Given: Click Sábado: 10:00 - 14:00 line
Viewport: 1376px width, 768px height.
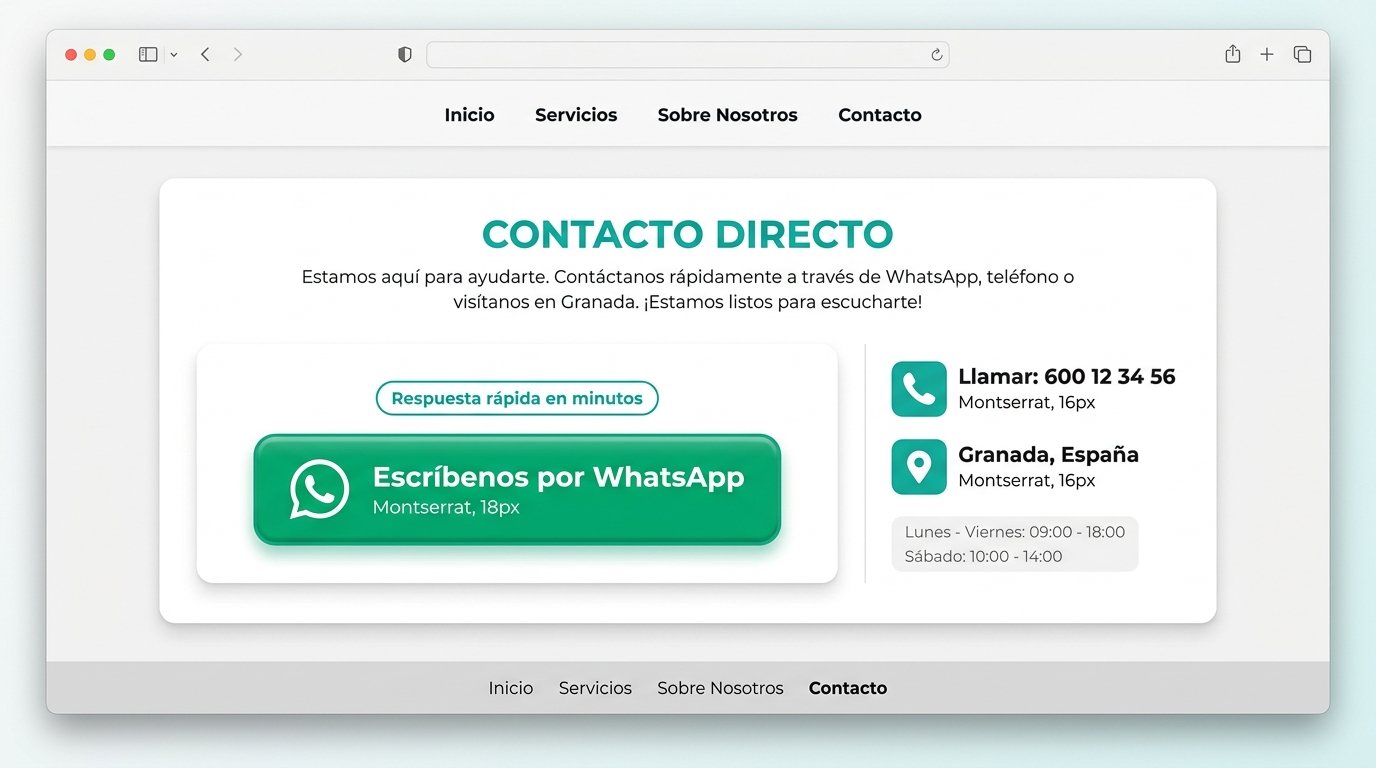Looking at the screenshot, I should tap(983, 556).
